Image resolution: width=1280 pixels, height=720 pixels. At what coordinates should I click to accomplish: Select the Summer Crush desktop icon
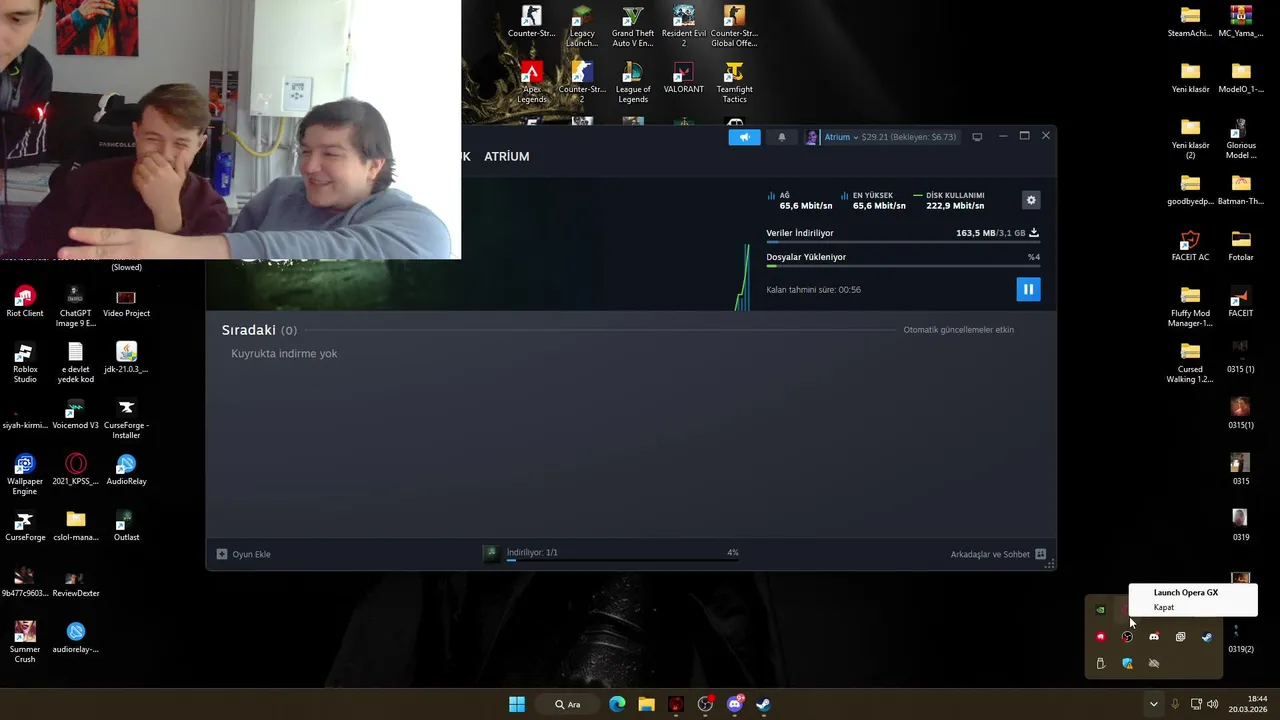point(25,643)
